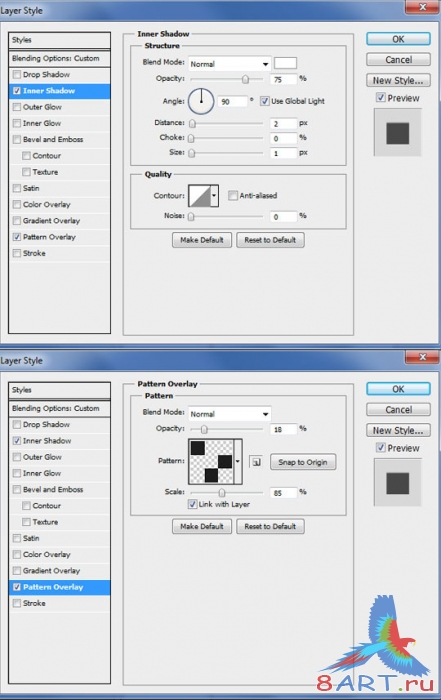Screen dimensions: 441x700
Task: Click the Inner Shadow preview thumbnail
Action: [x=397, y=133]
